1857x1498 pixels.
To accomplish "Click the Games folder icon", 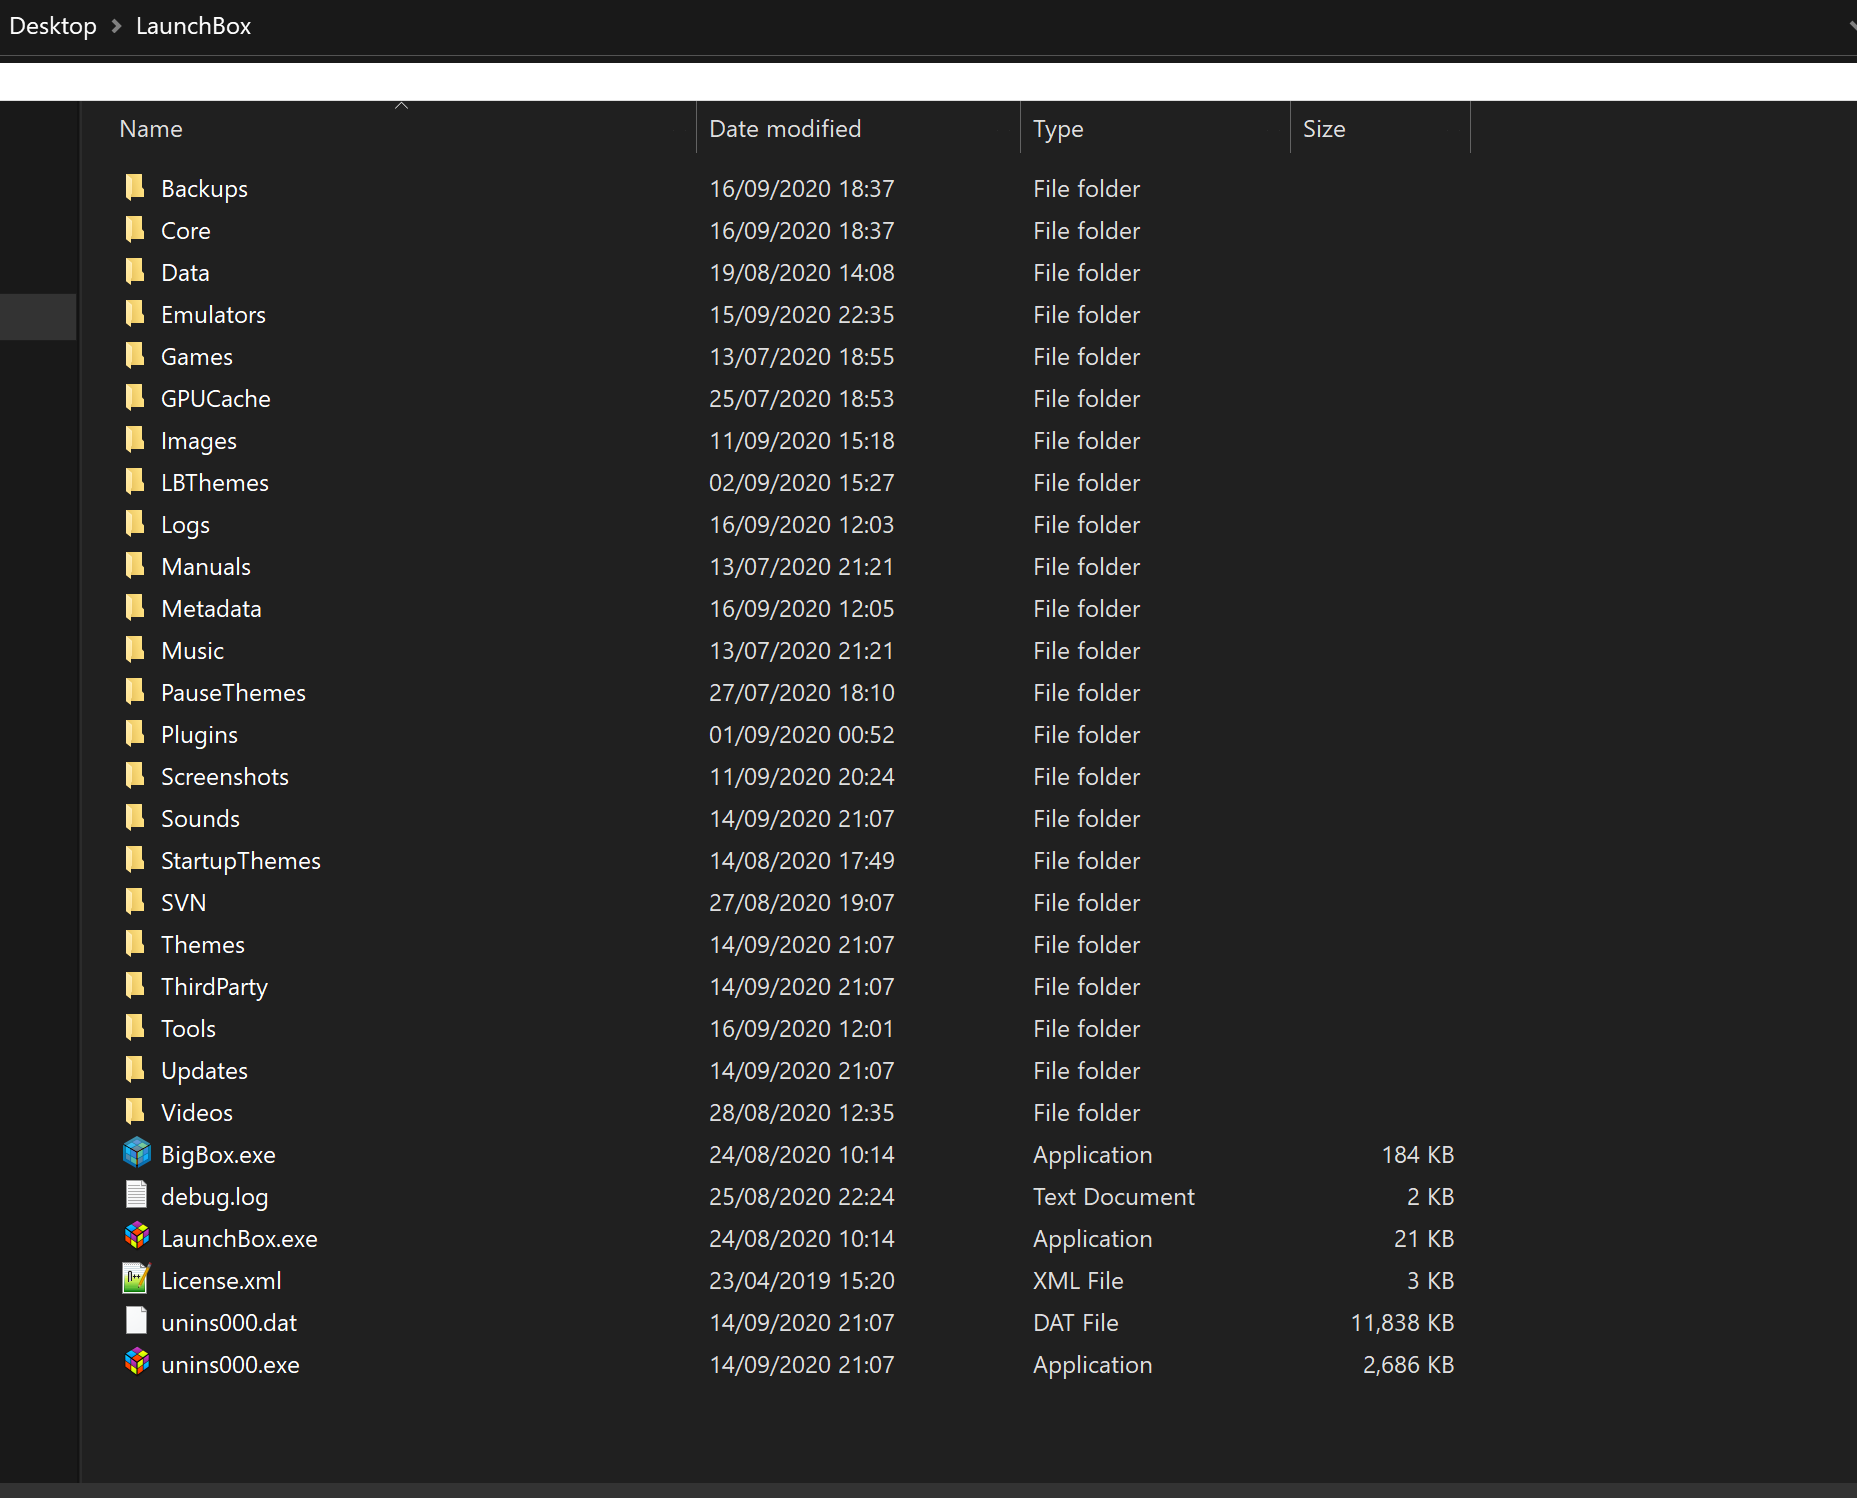I will (135, 355).
